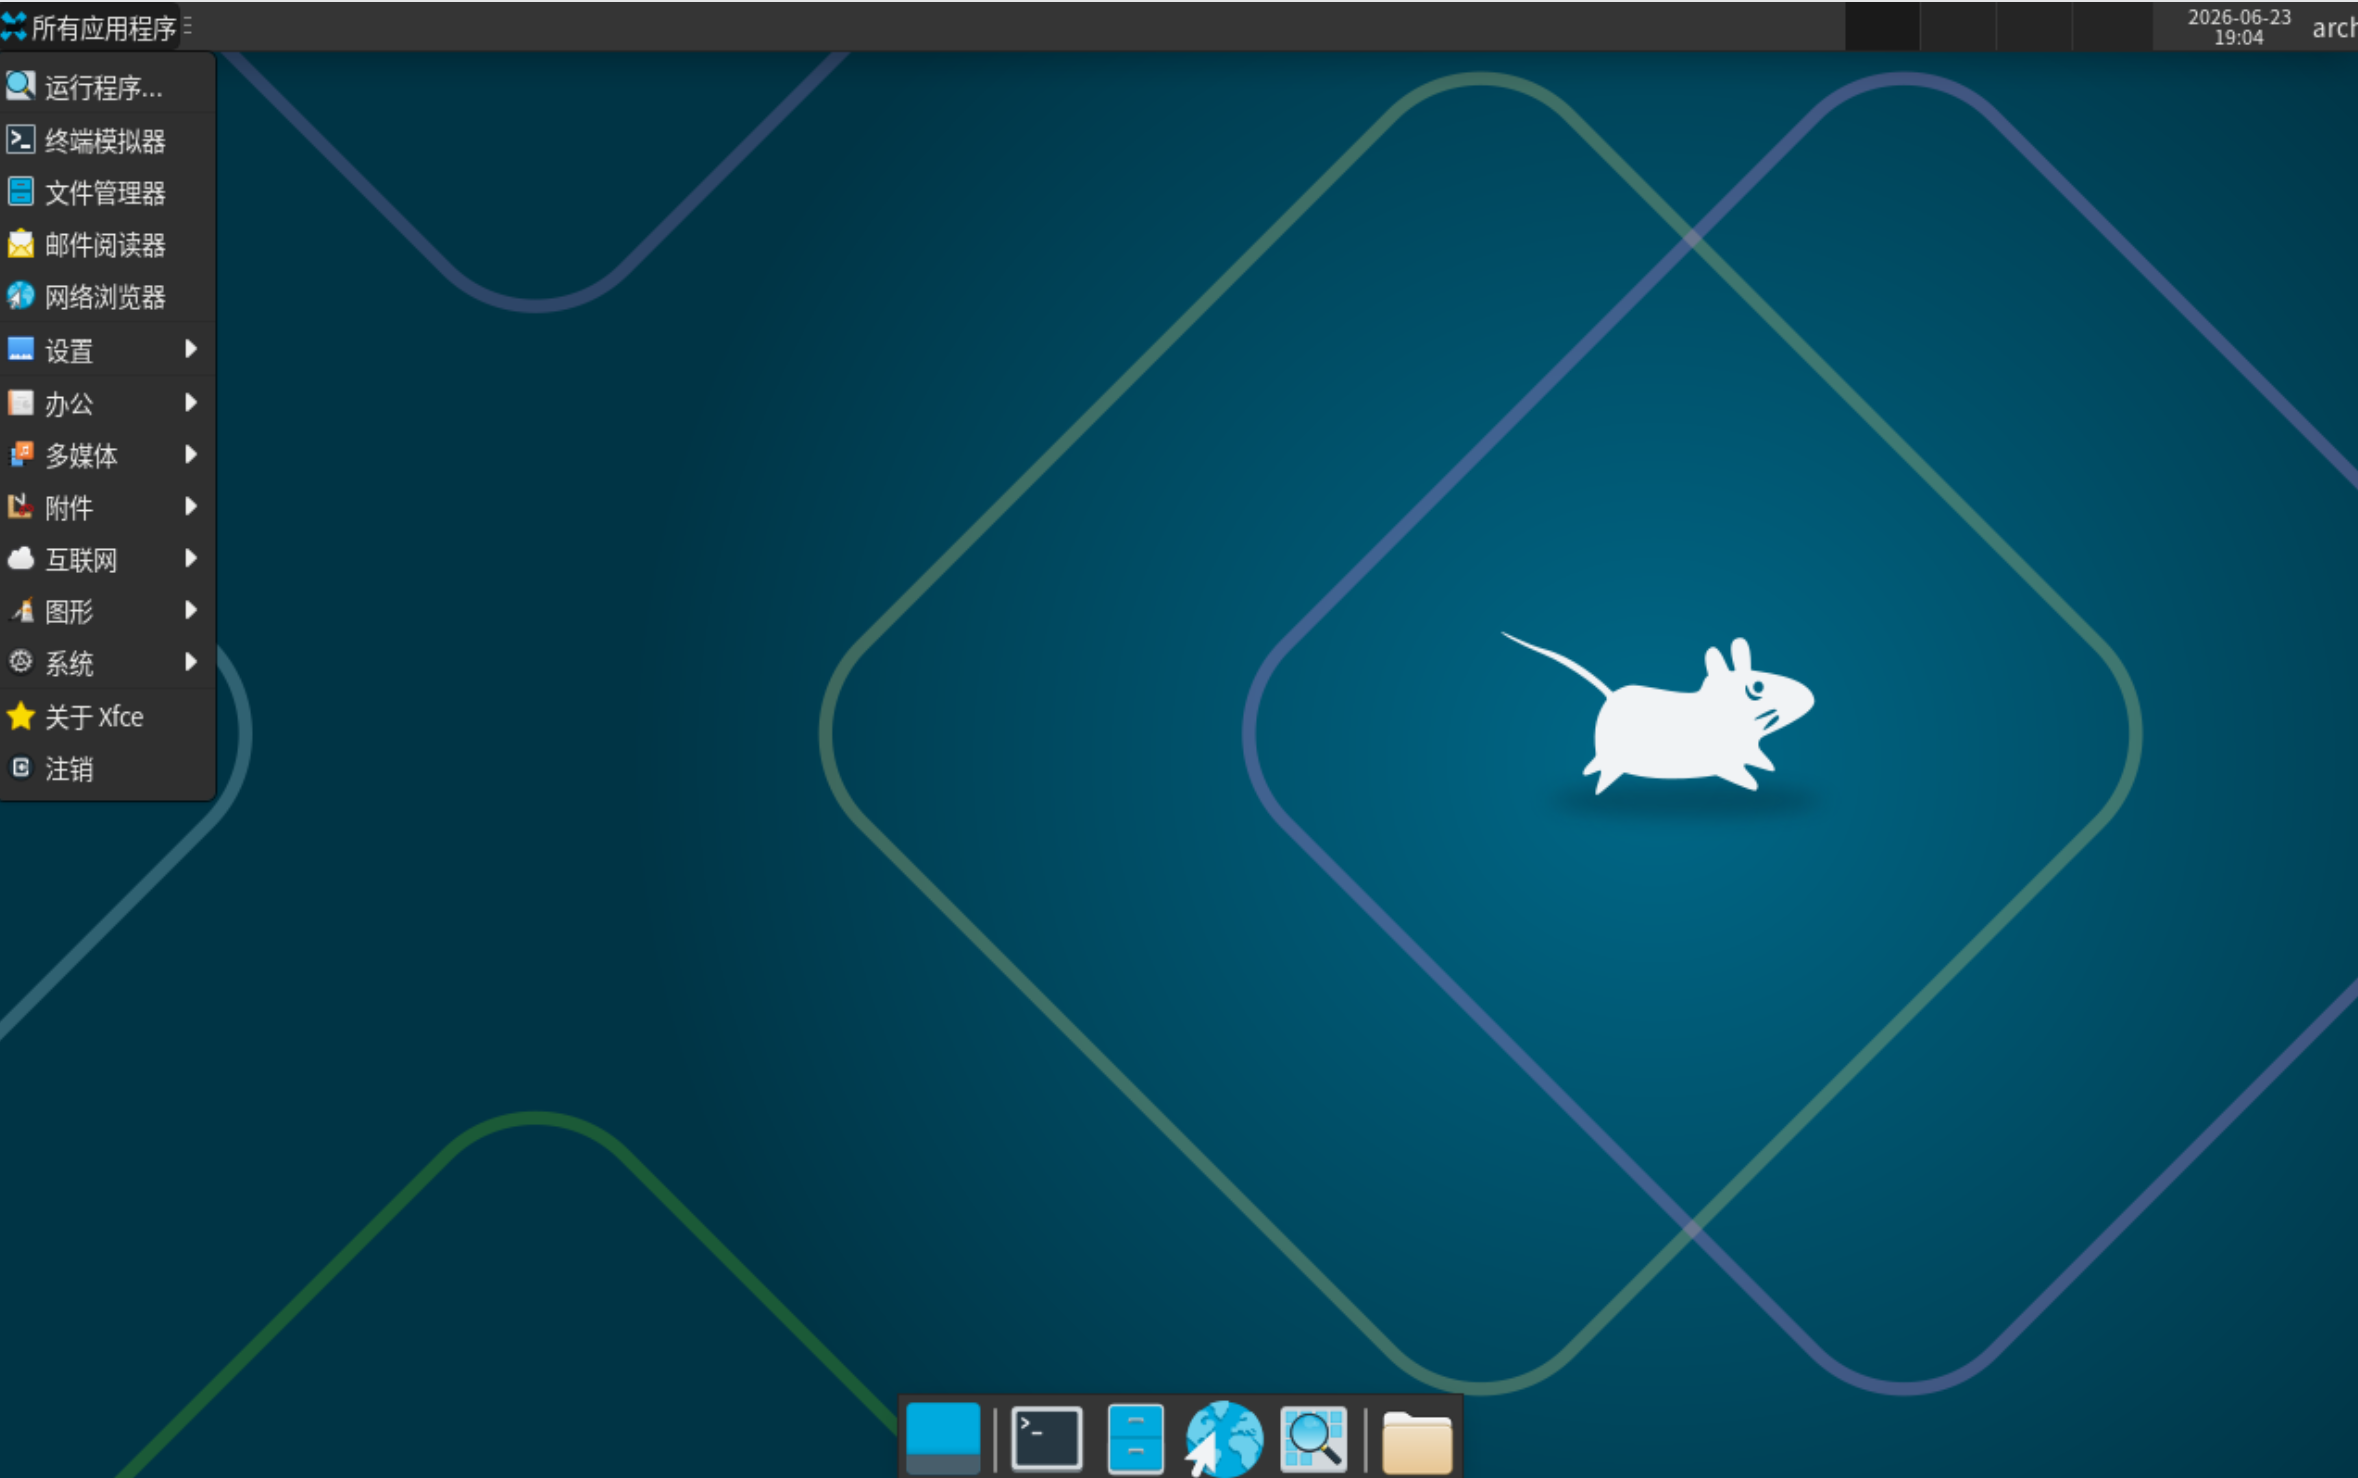Open file manager cabinet icon in dock
2358x1478 pixels.
click(x=1136, y=1438)
